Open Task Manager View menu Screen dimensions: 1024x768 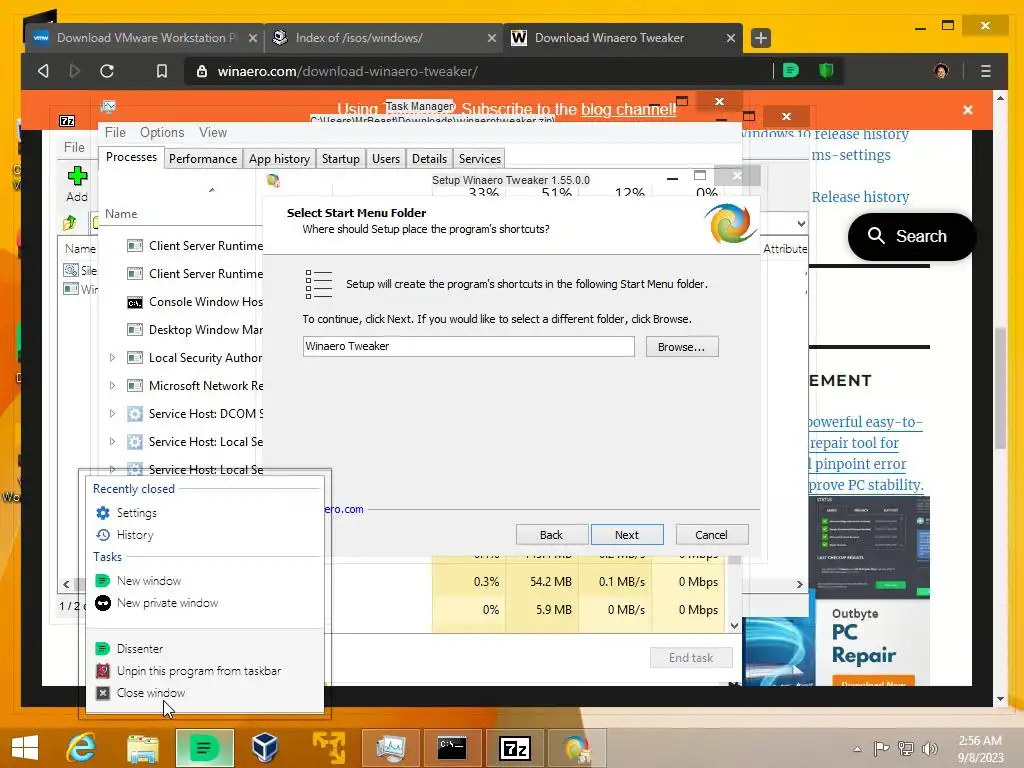213,133
